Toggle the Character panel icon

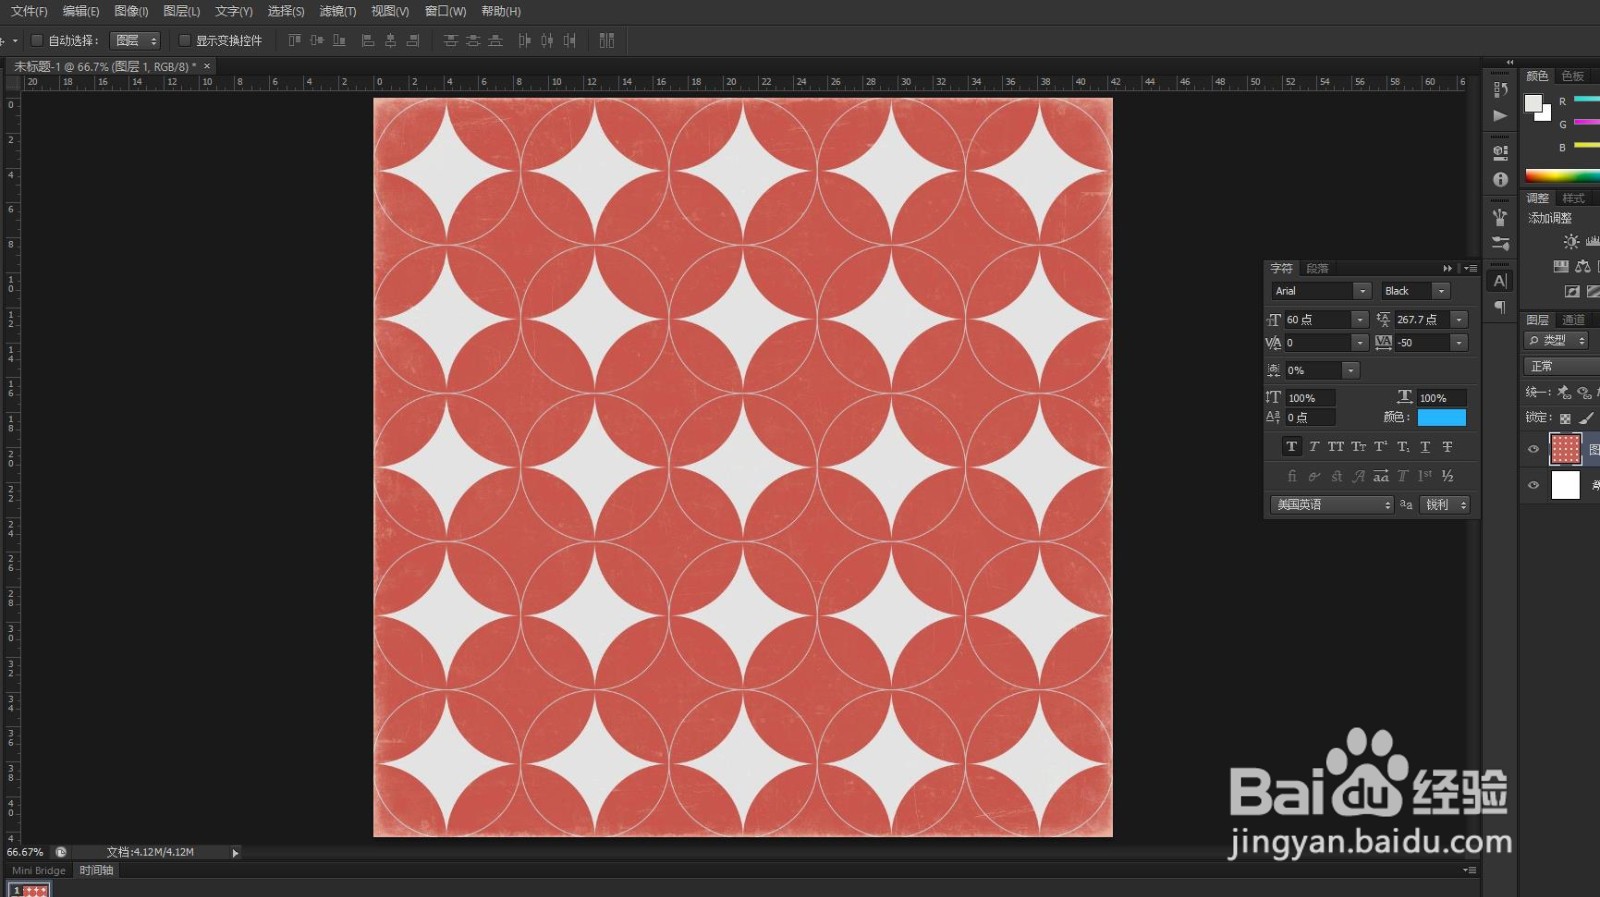(x=1500, y=281)
